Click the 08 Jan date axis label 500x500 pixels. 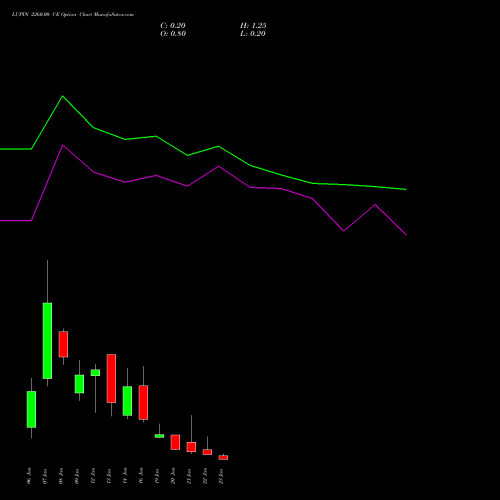pos(61,476)
